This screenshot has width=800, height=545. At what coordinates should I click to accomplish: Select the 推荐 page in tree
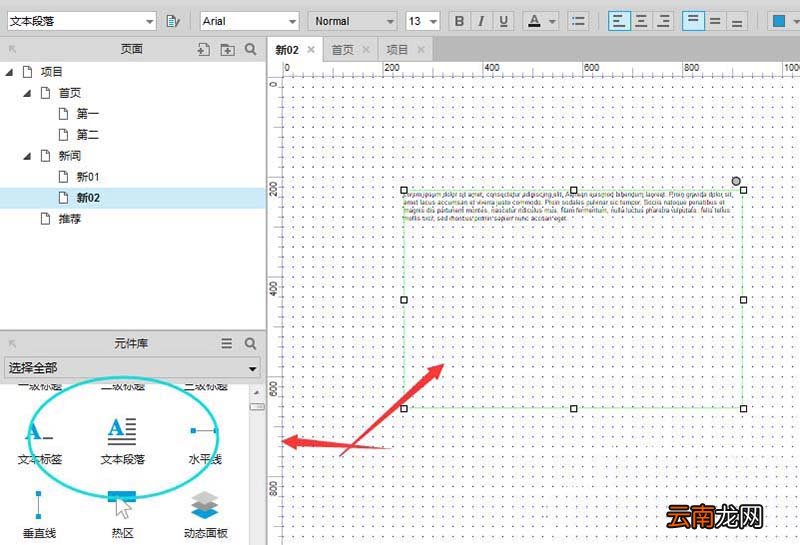(69, 219)
